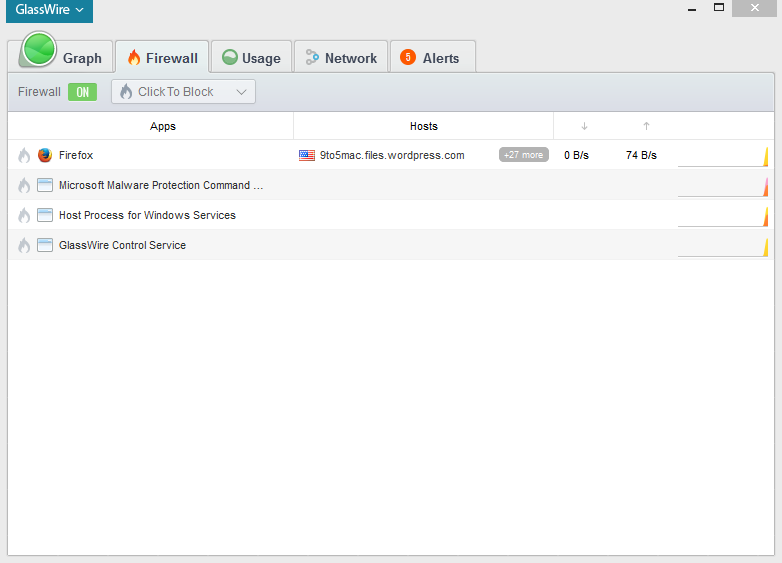Click the US flag next to 9to5mac host
The height and width of the screenshot is (563, 782).
point(307,155)
